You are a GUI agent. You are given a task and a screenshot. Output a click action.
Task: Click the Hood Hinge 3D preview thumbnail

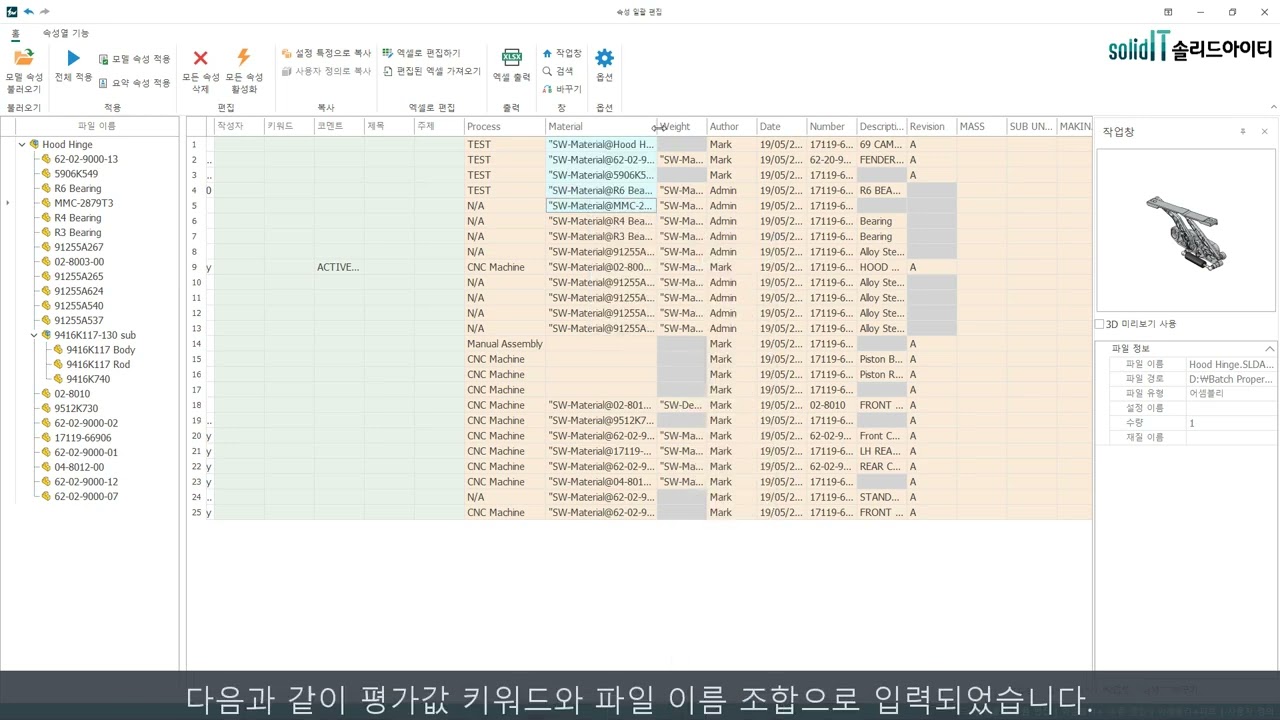[x=1186, y=230]
